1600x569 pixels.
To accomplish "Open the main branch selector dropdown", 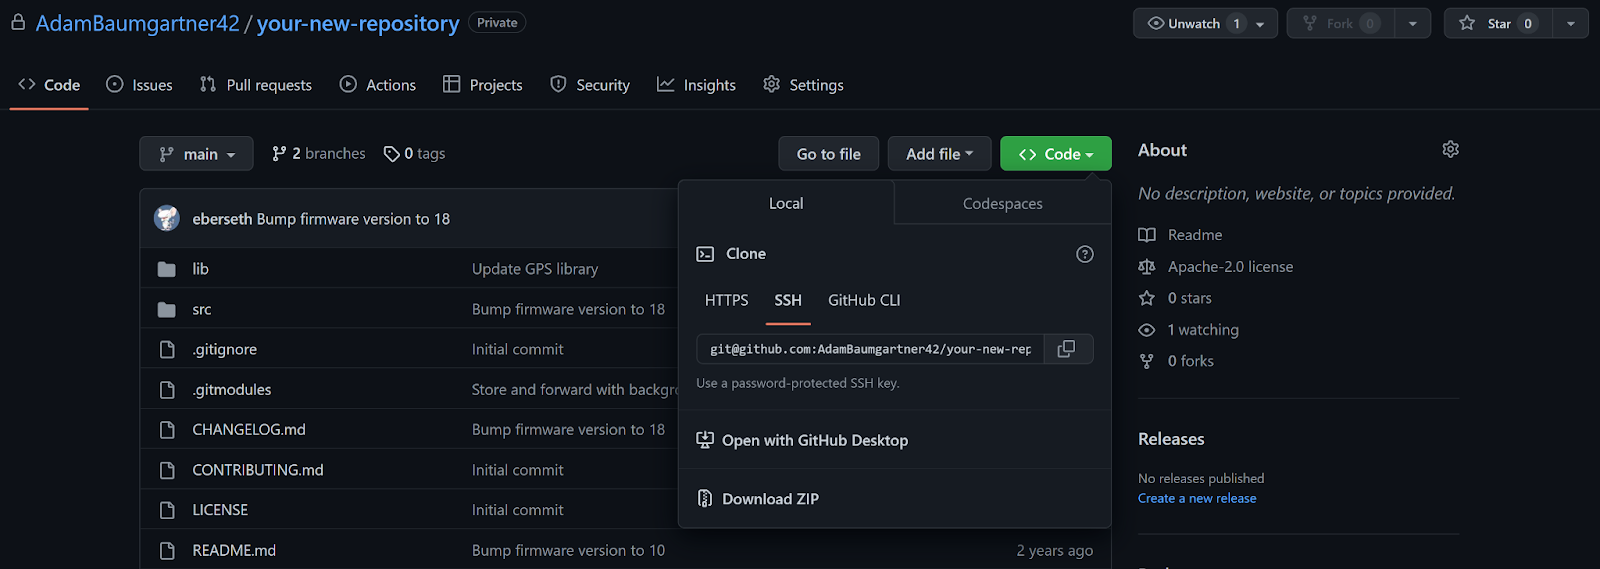I will [196, 154].
